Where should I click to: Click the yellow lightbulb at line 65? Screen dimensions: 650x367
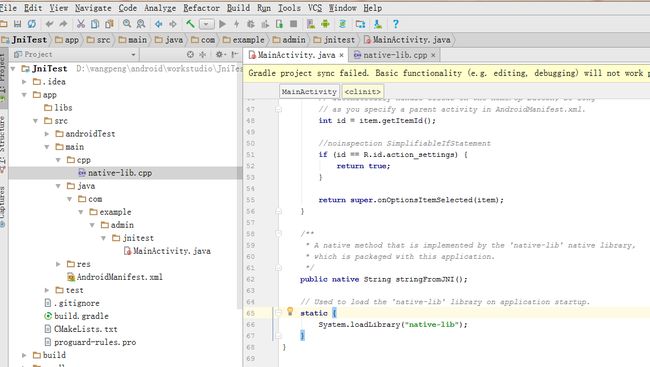click(x=290, y=311)
